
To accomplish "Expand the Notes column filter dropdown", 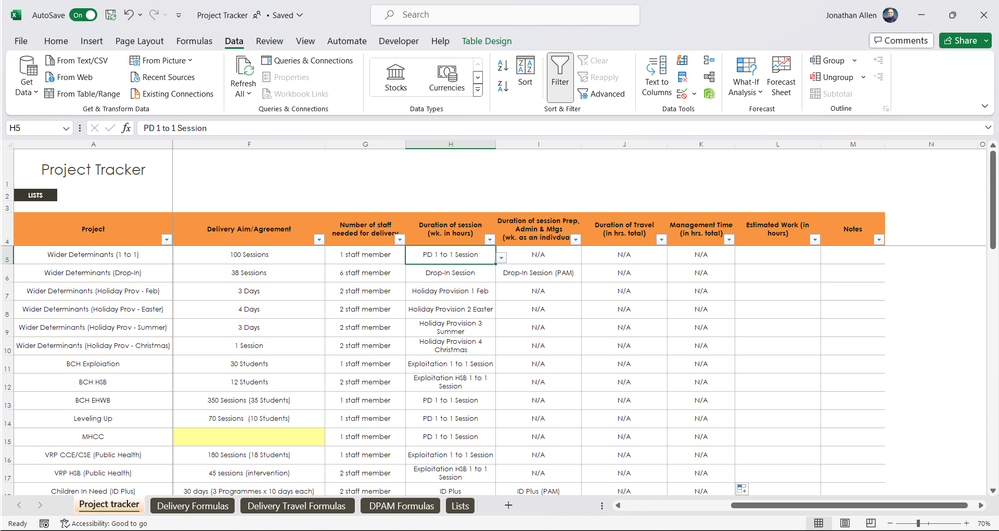I will pyautogui.click(x=878, y=240).
